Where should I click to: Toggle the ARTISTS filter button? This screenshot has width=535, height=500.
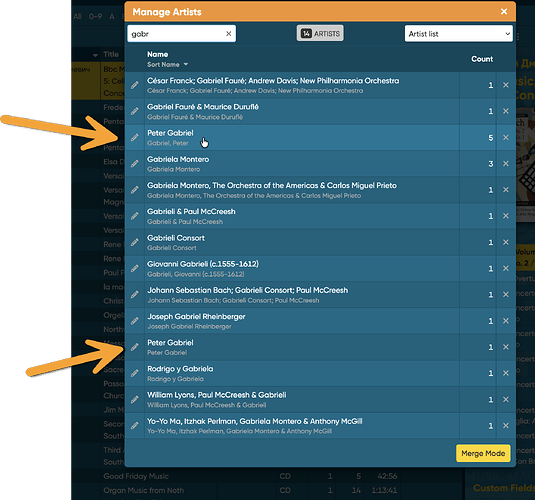point(320,33)
